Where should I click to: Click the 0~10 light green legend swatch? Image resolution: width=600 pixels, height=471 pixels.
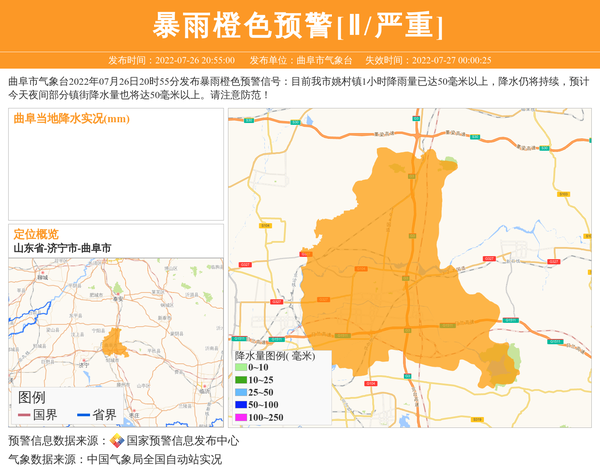pos(241,368)
